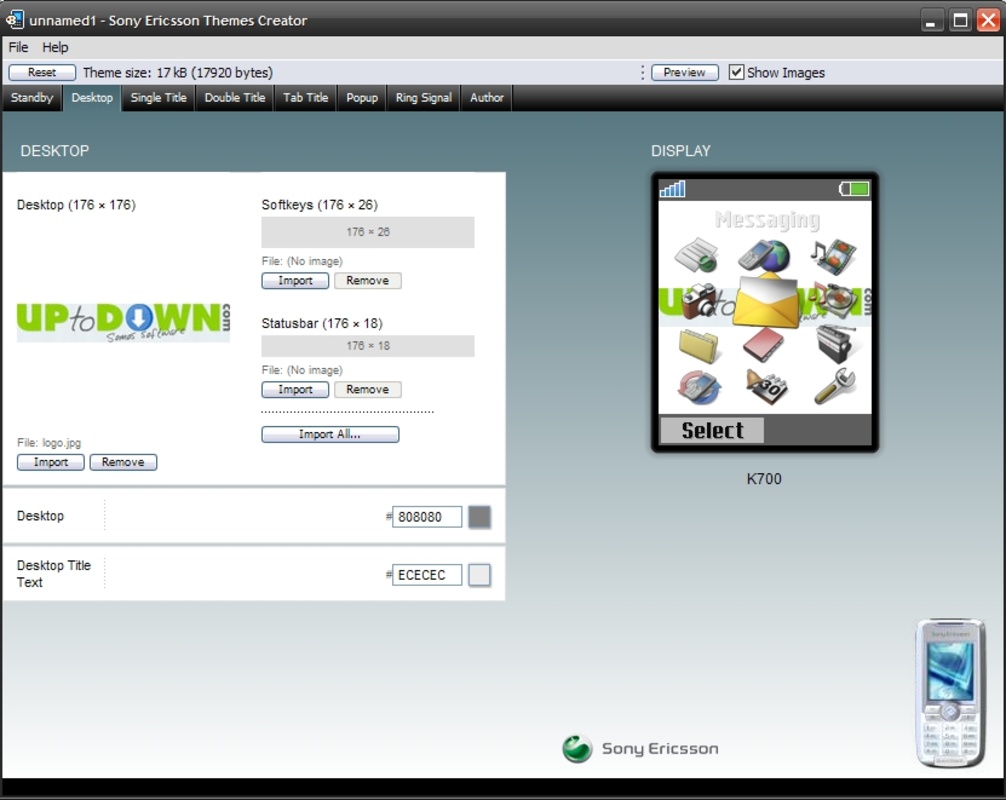This screenshot has width=1006, height=800.
Task: Click the calls icon with circular arrow
Action: click(x=699, y=387)
